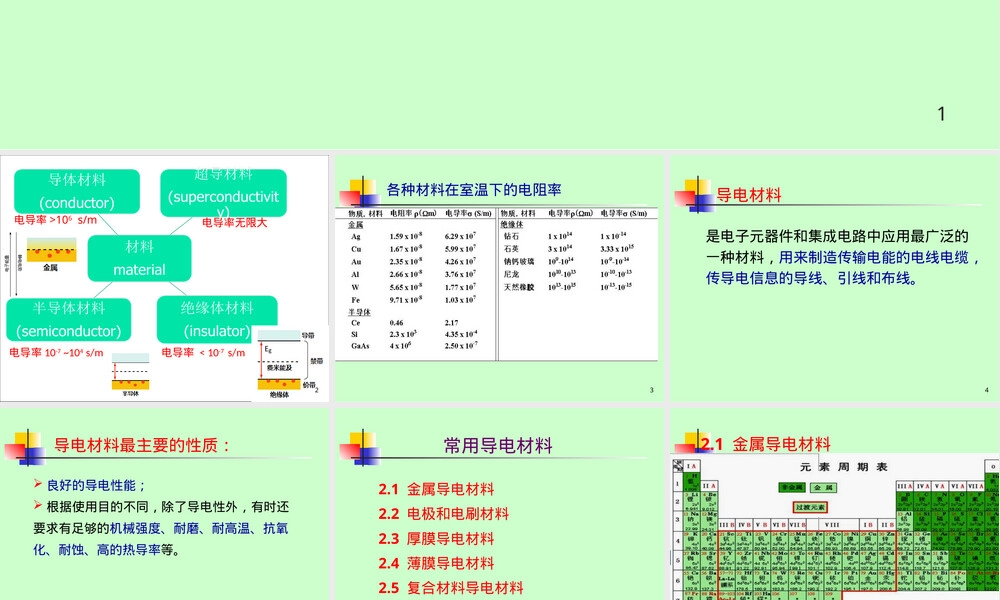Click the text 电导率 < 10⁻⁷ s/m
1000x600 pixels.
click(x=203, y=353)
